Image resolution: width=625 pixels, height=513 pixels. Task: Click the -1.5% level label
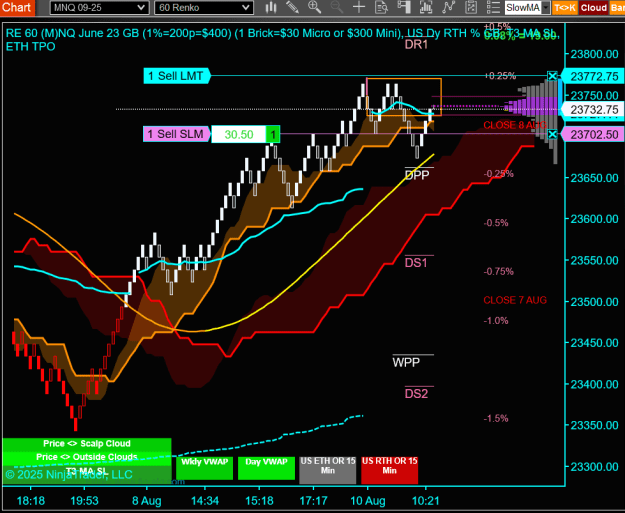(496, 418)
